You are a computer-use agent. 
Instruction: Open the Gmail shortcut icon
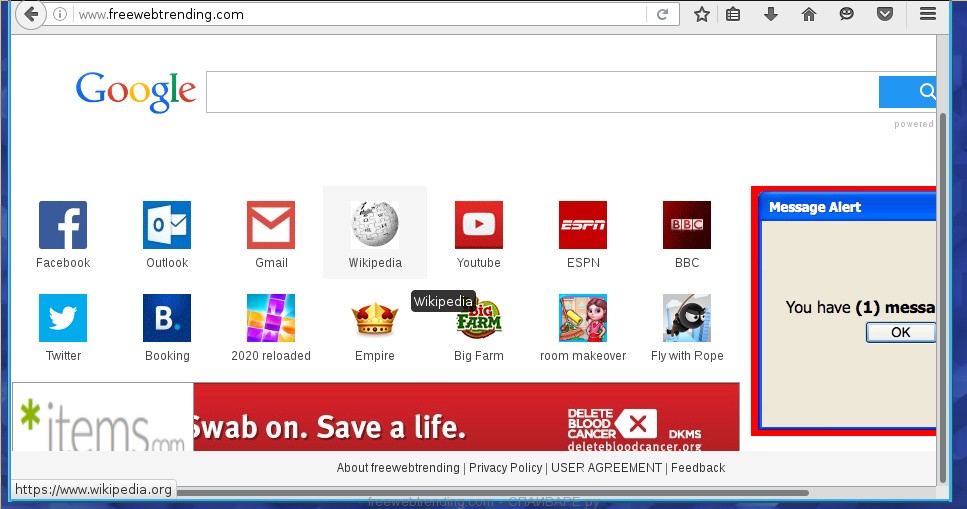271,225
